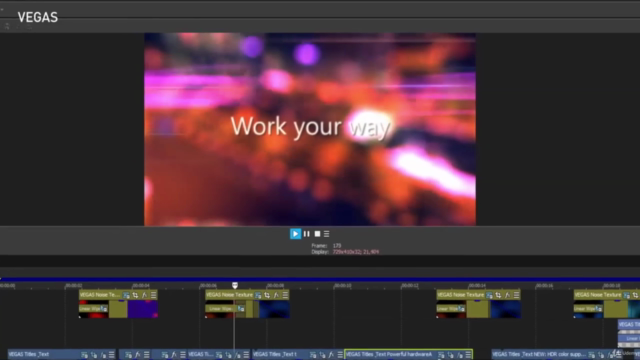This screenshot has height=360, width=640.
Task: Open hamburger menu on Noise Texture event near 00:00:14
Action: pos(516,295)
